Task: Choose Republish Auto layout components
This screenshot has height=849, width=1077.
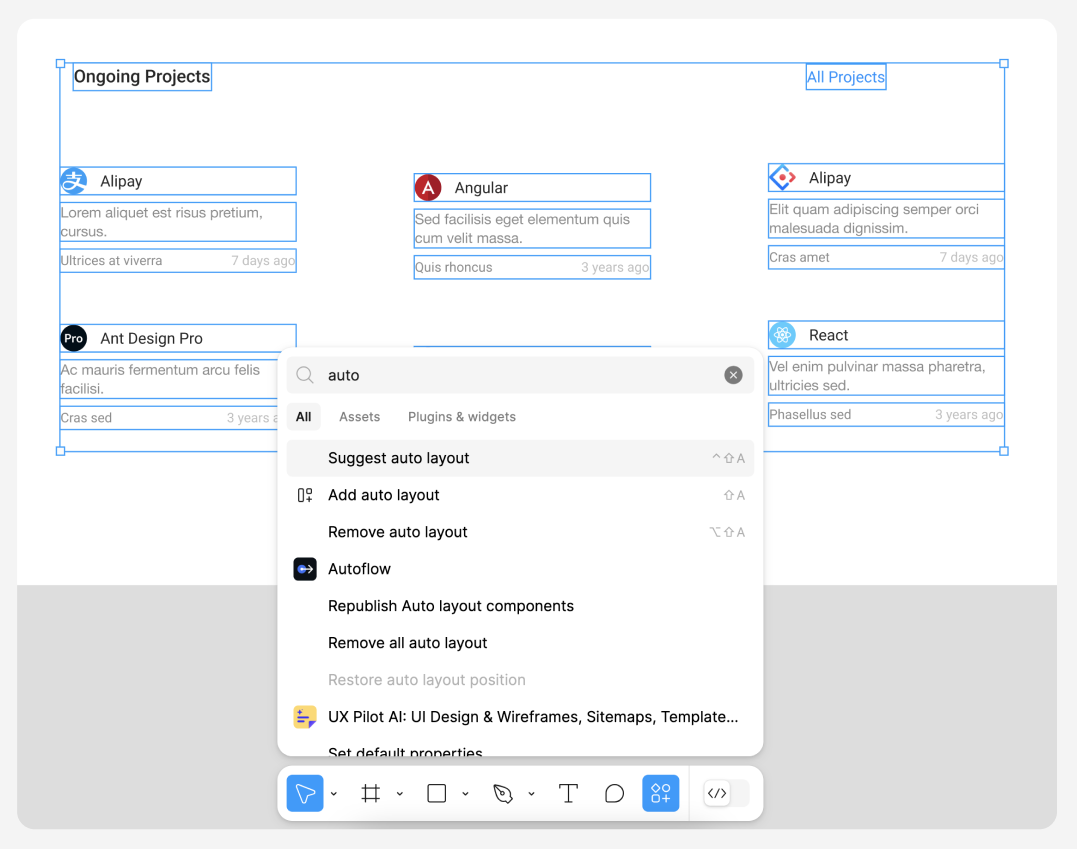Action: tap(520, 607)
